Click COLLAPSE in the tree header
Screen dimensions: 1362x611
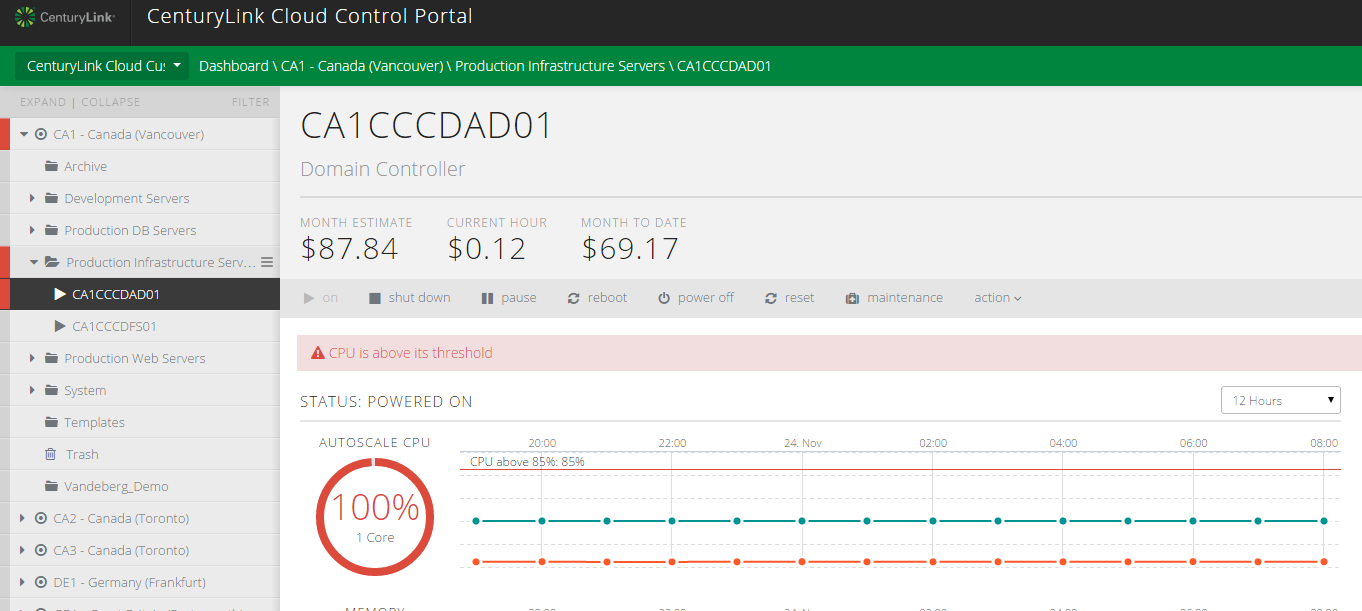pos(111,102)
